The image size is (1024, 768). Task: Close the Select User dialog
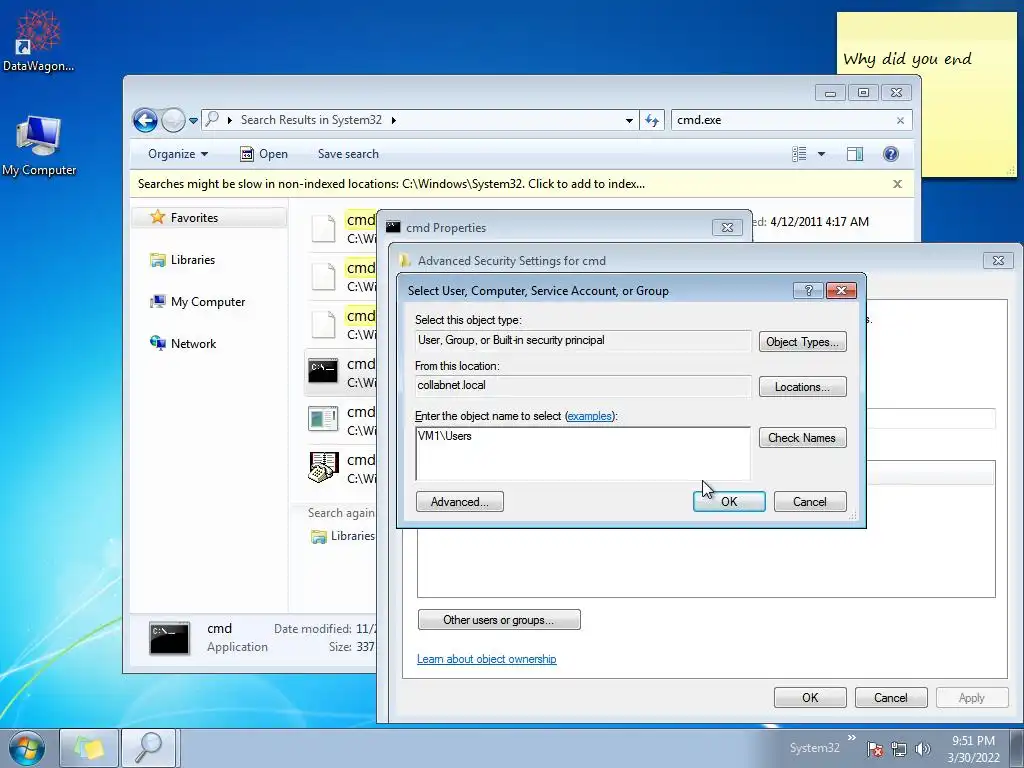tap(841, 291)
